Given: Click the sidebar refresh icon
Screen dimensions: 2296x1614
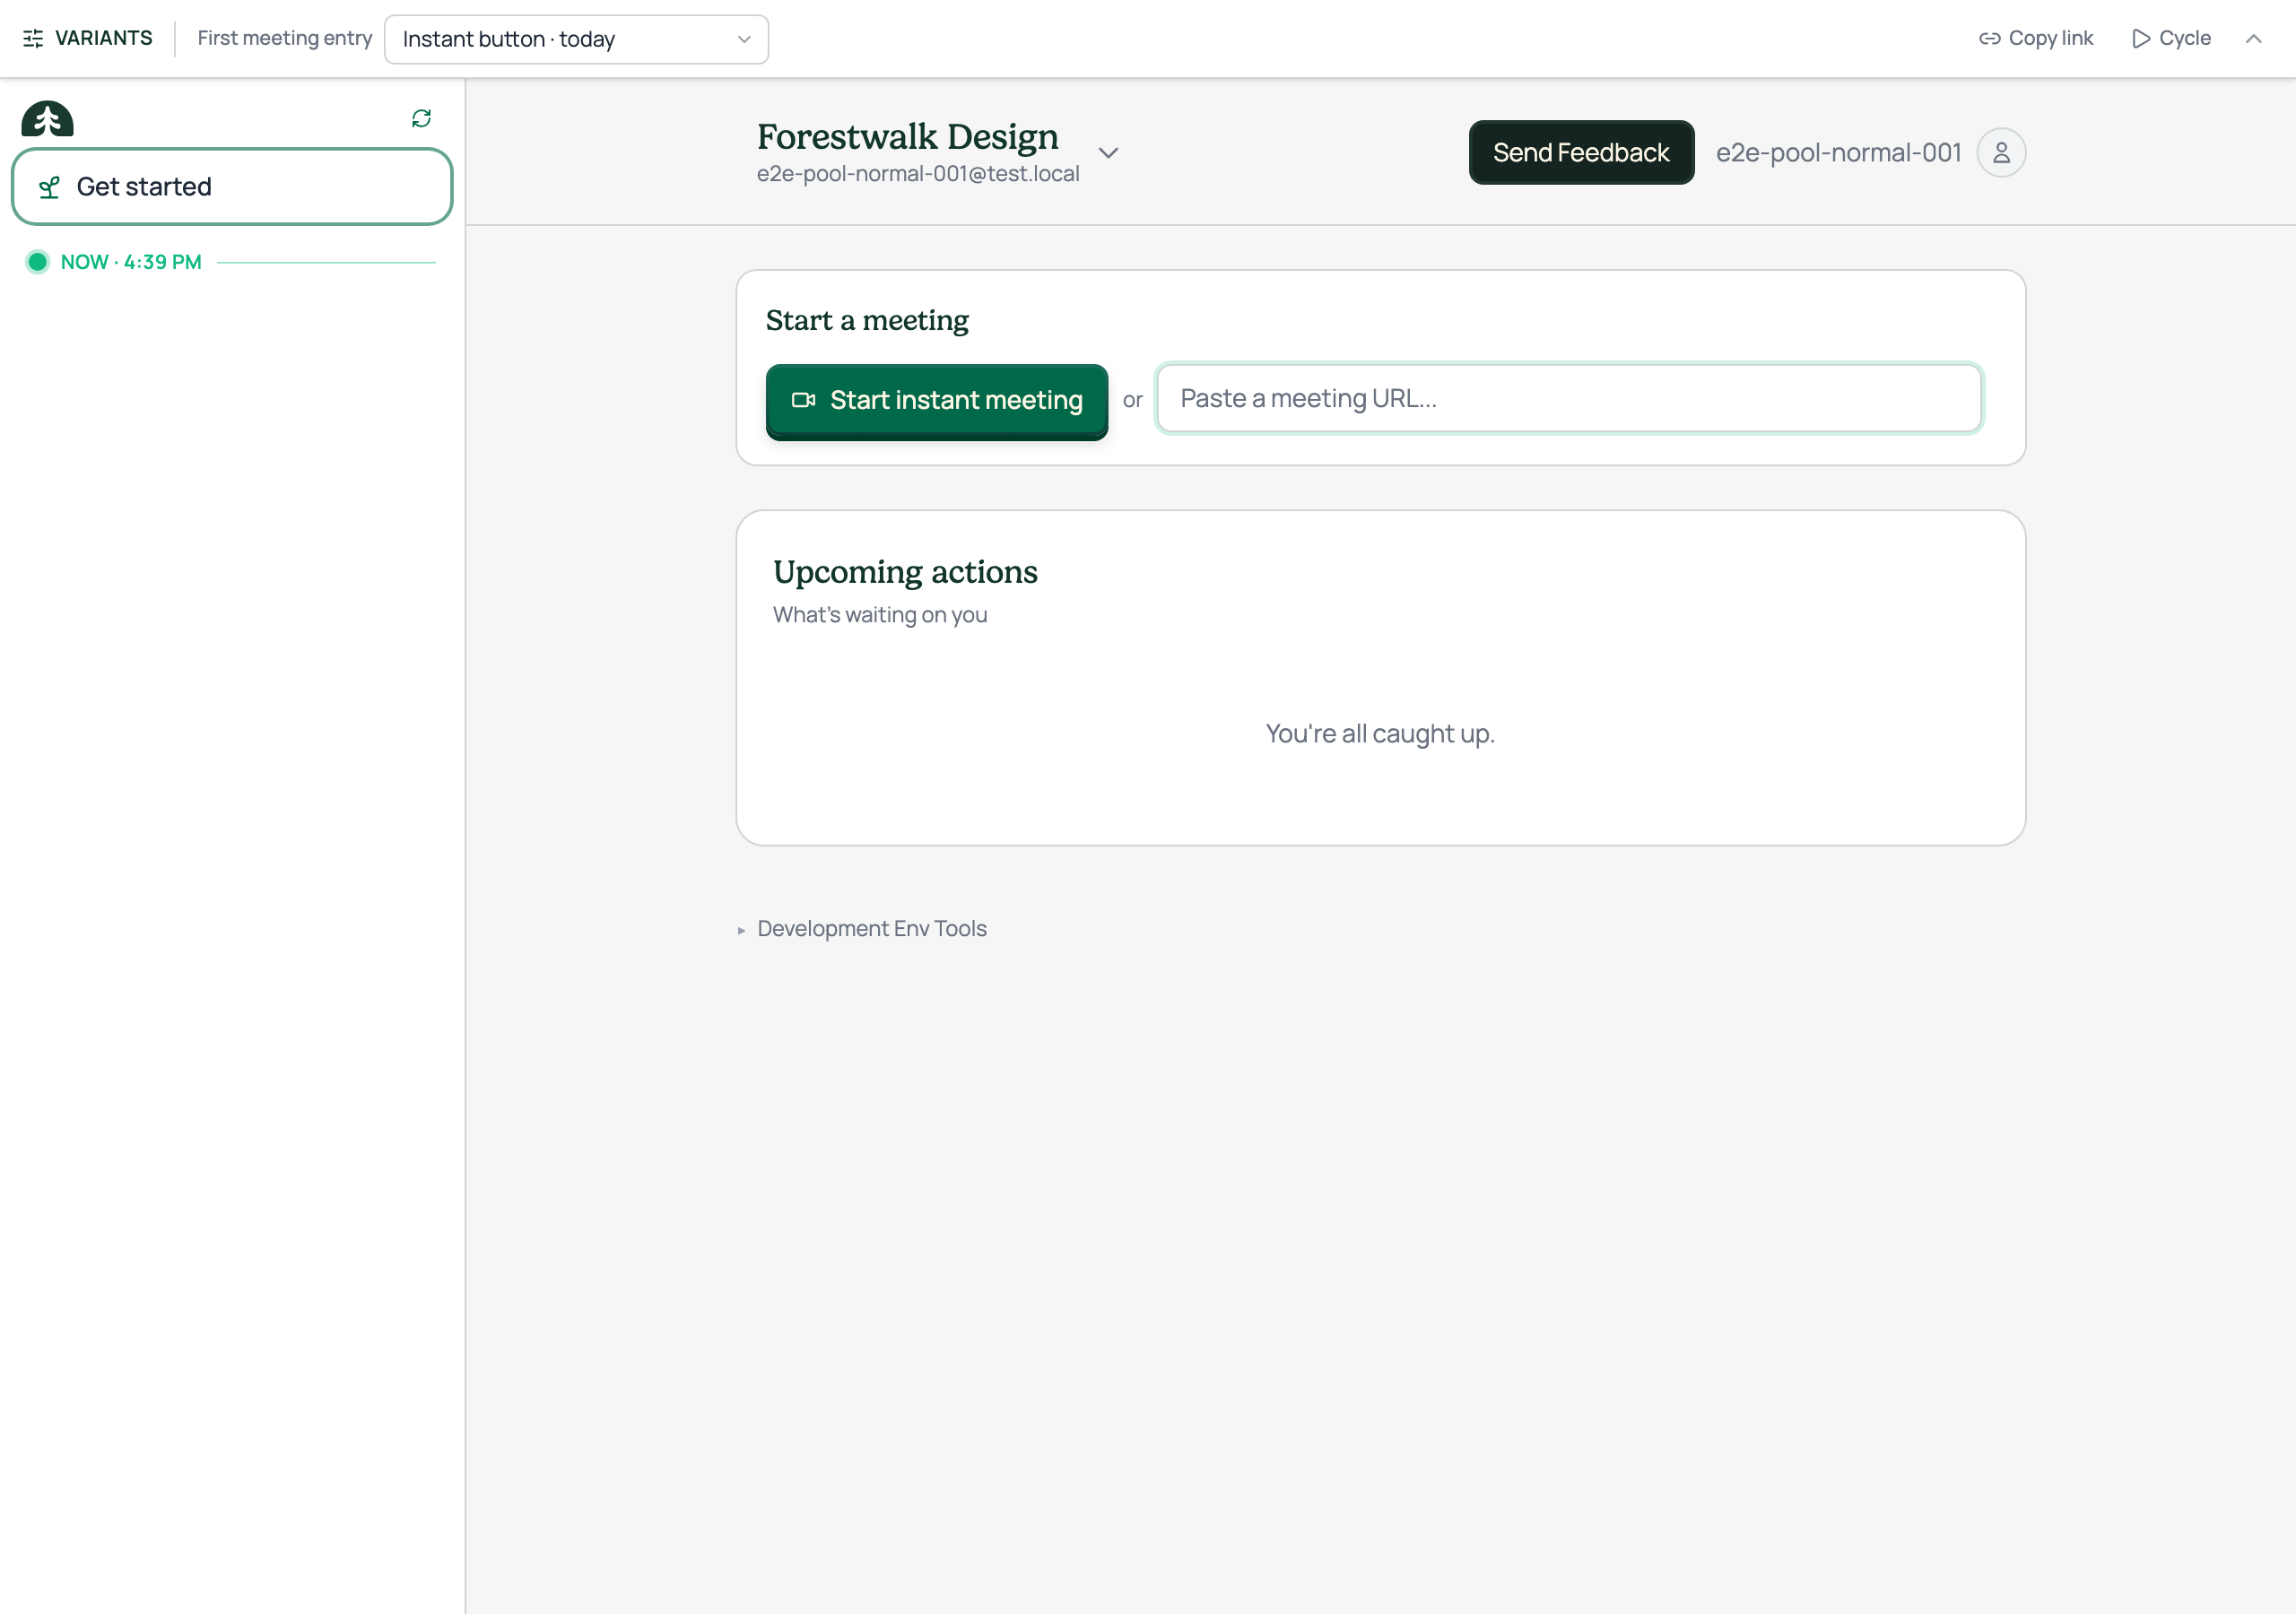Looking at the screenshot, I should (421, 118).
